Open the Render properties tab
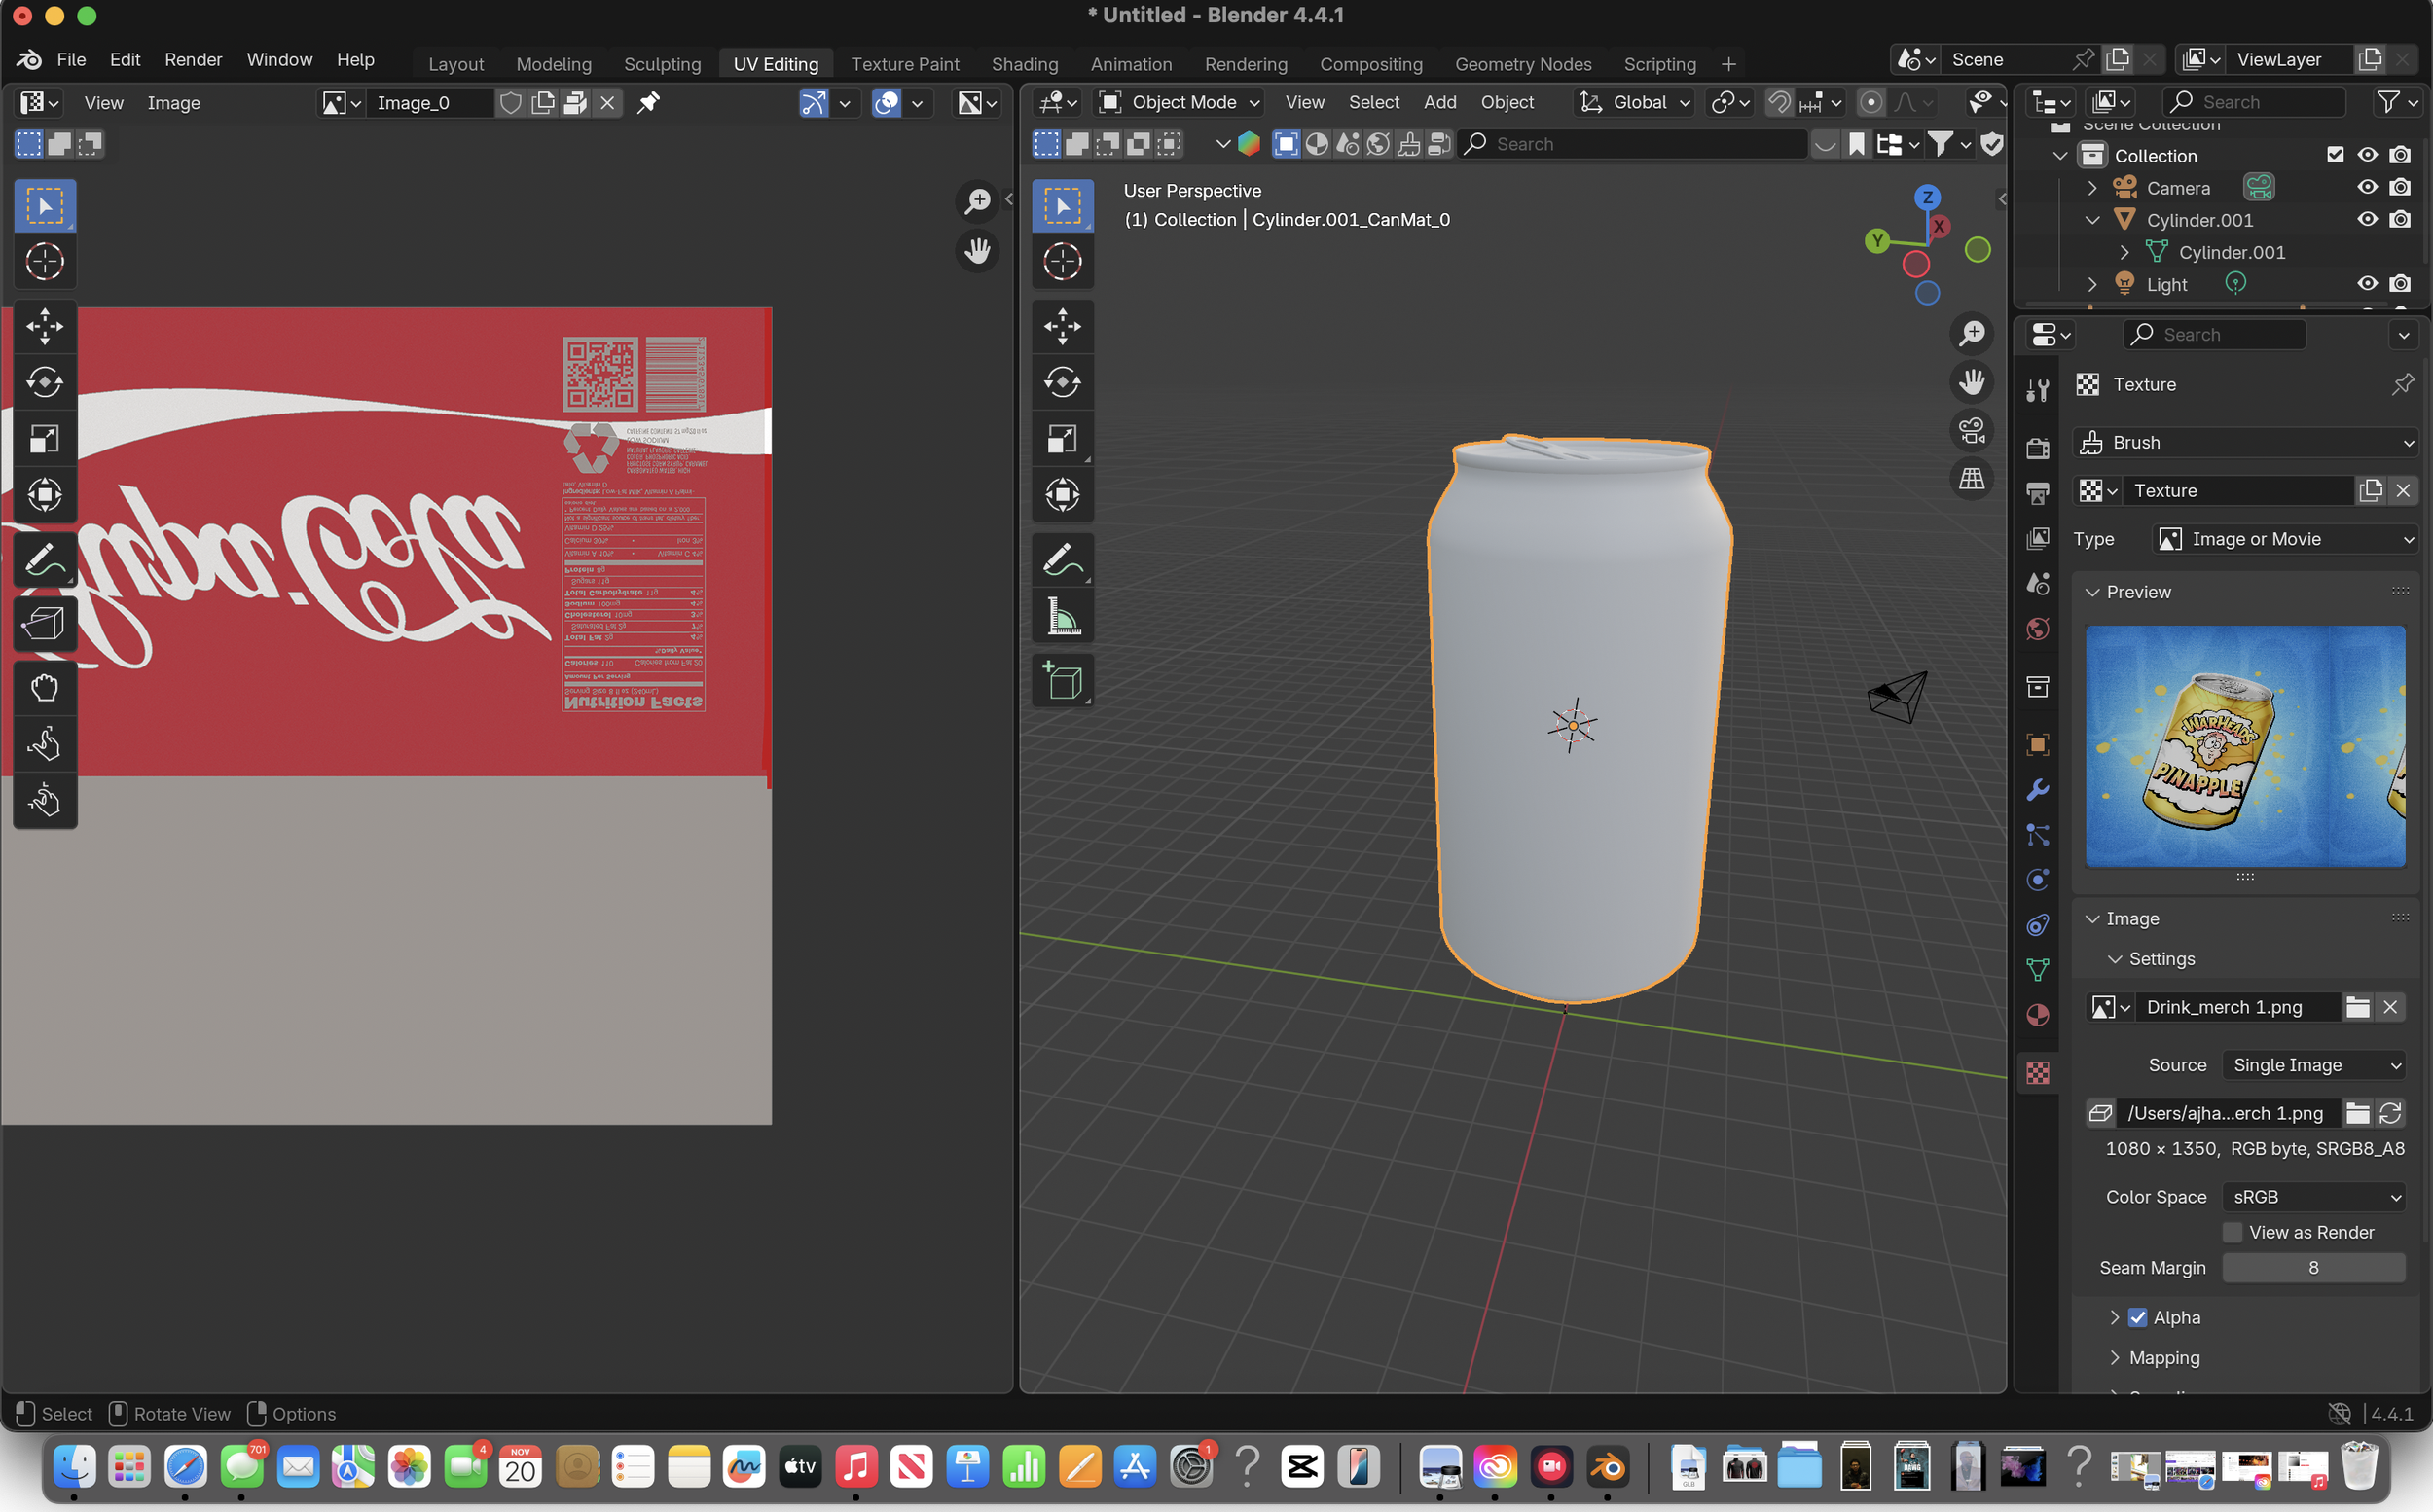The width and height of the screenshot is (2433, 1512). pos(2037,447)
